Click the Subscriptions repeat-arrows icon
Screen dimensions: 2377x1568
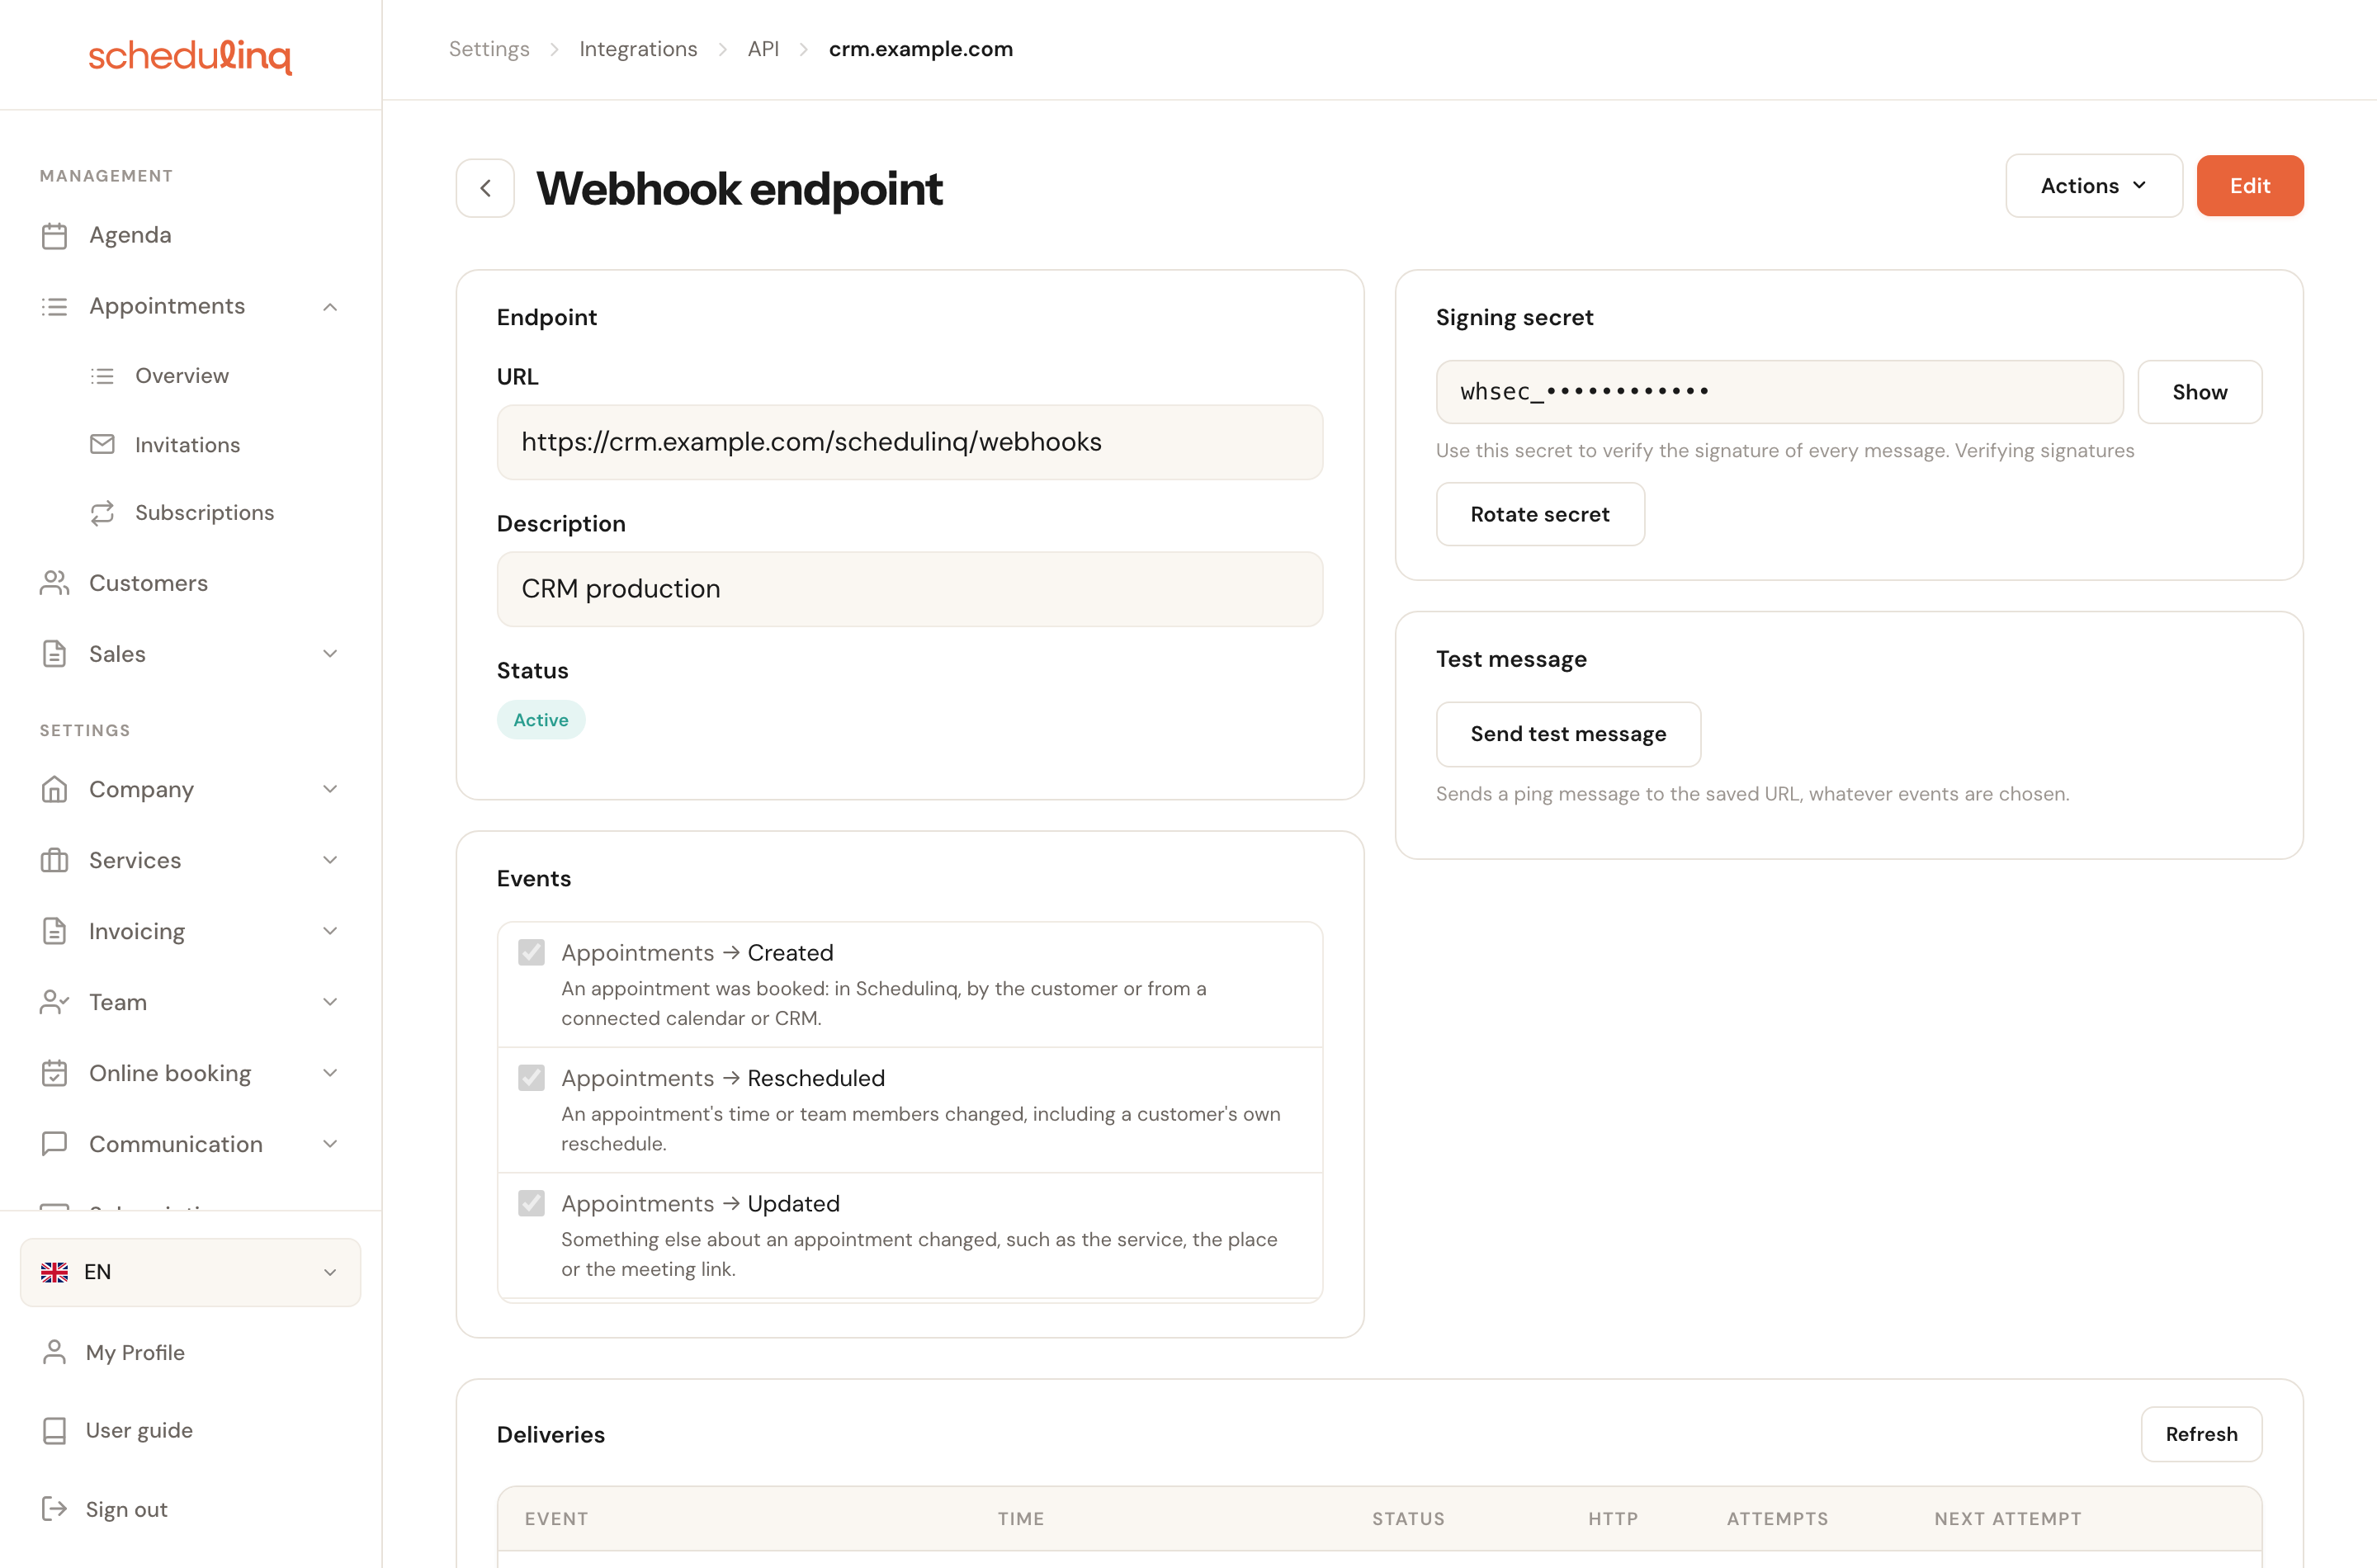(102, 513)
